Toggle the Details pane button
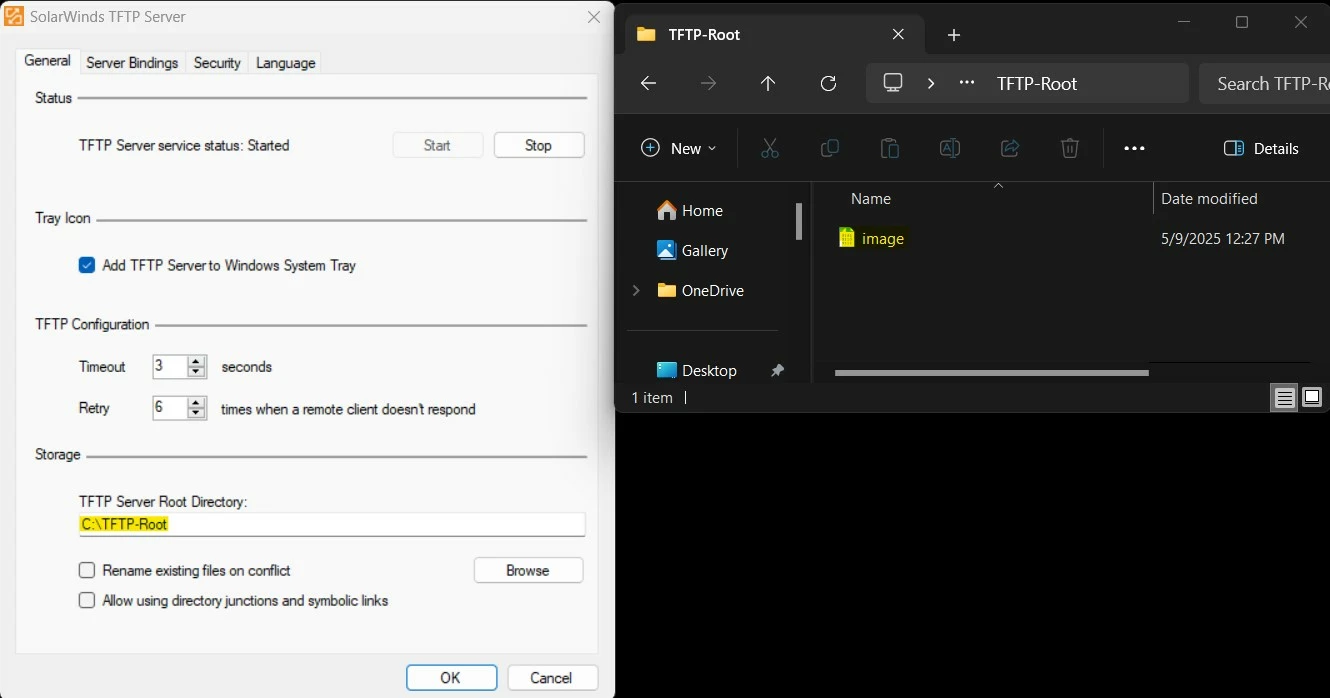This screenshot has width=1330, height=698. point(1261,148)
